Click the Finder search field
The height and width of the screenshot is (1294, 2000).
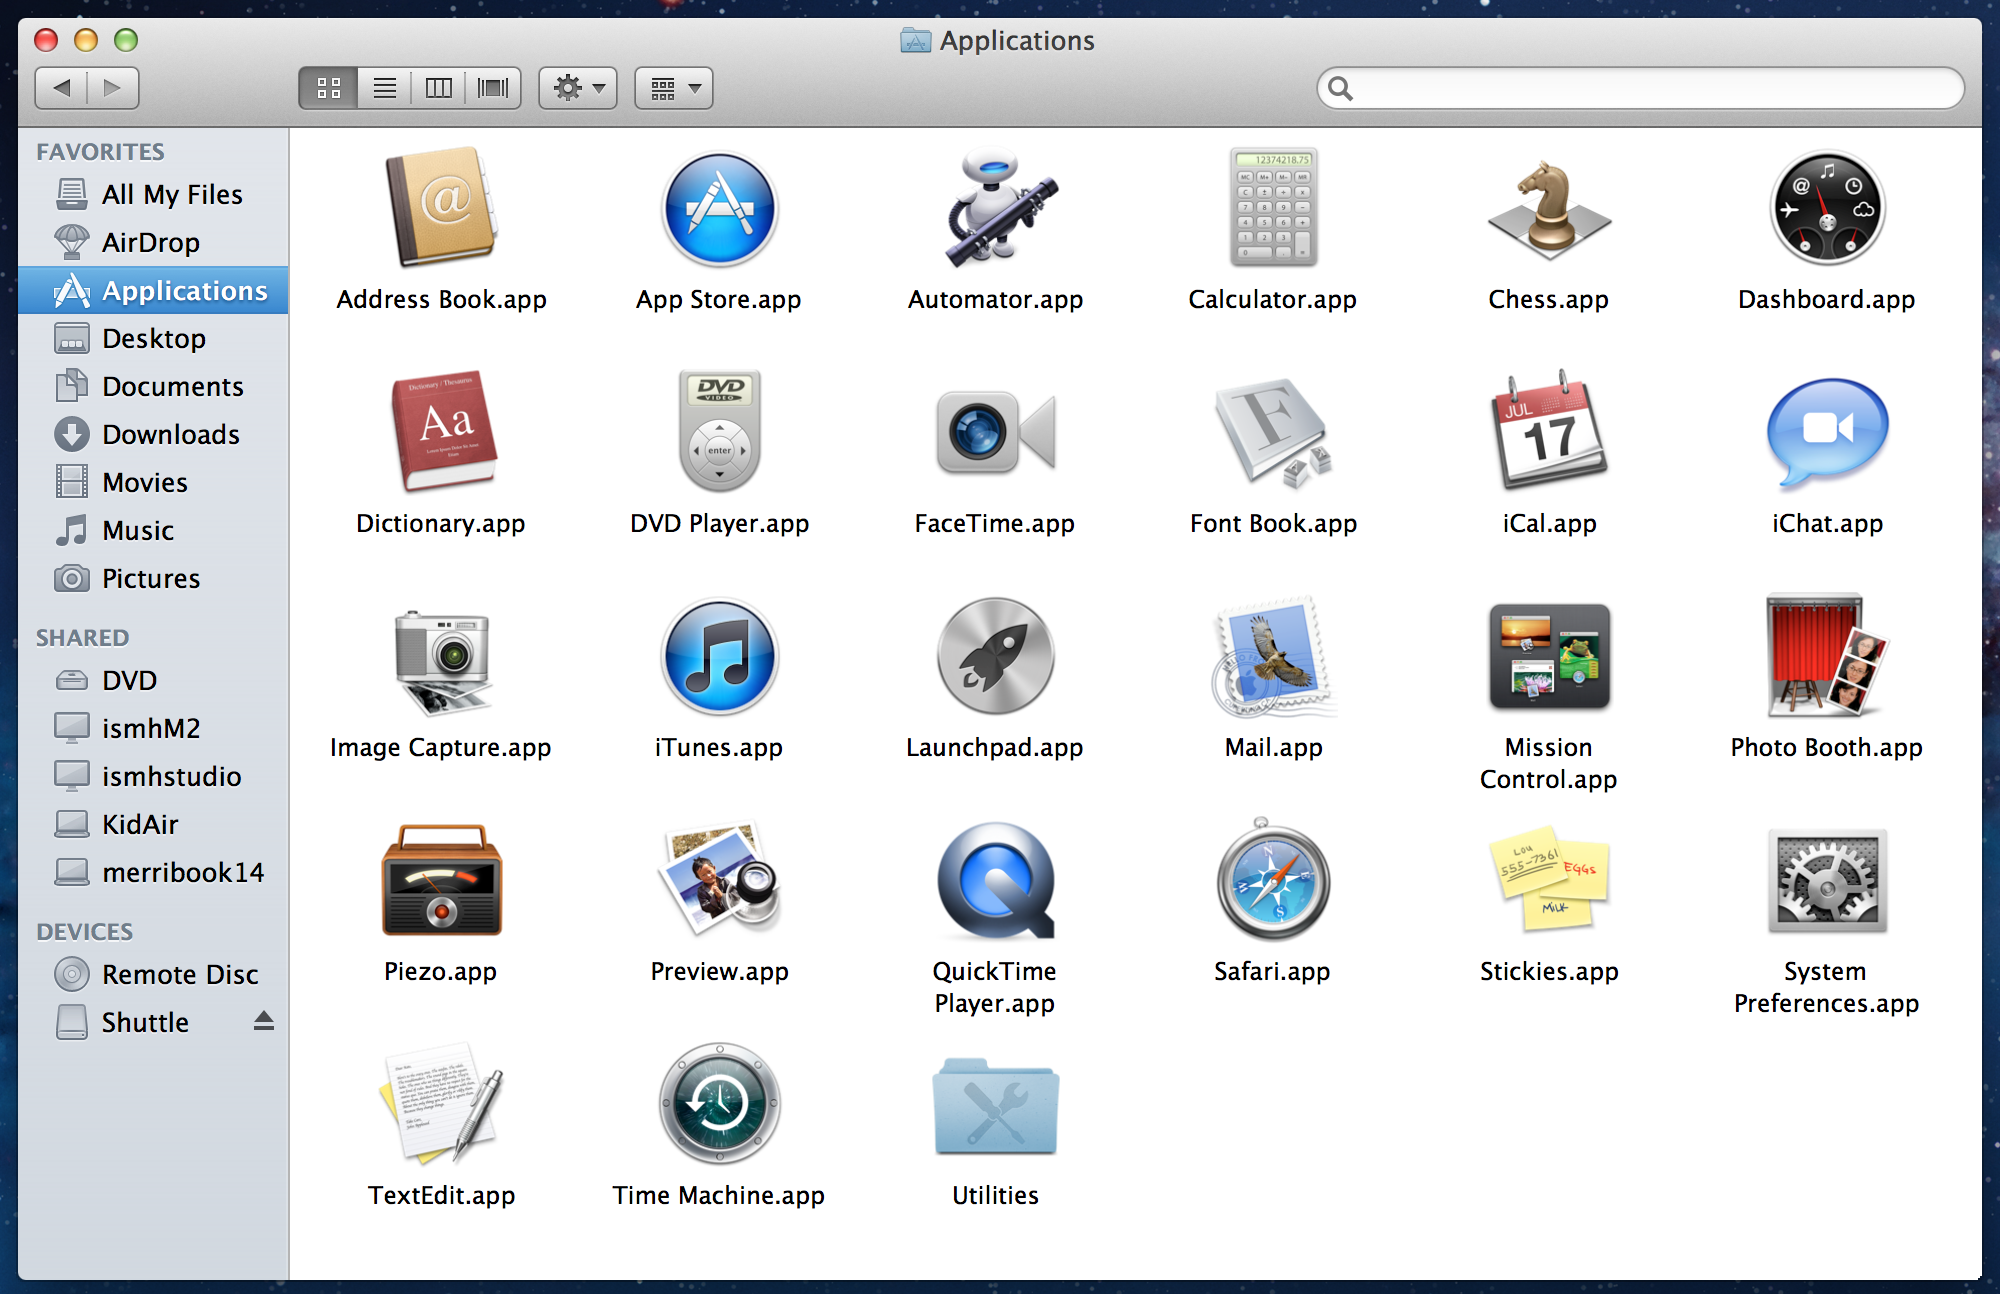click(1641, 88)
